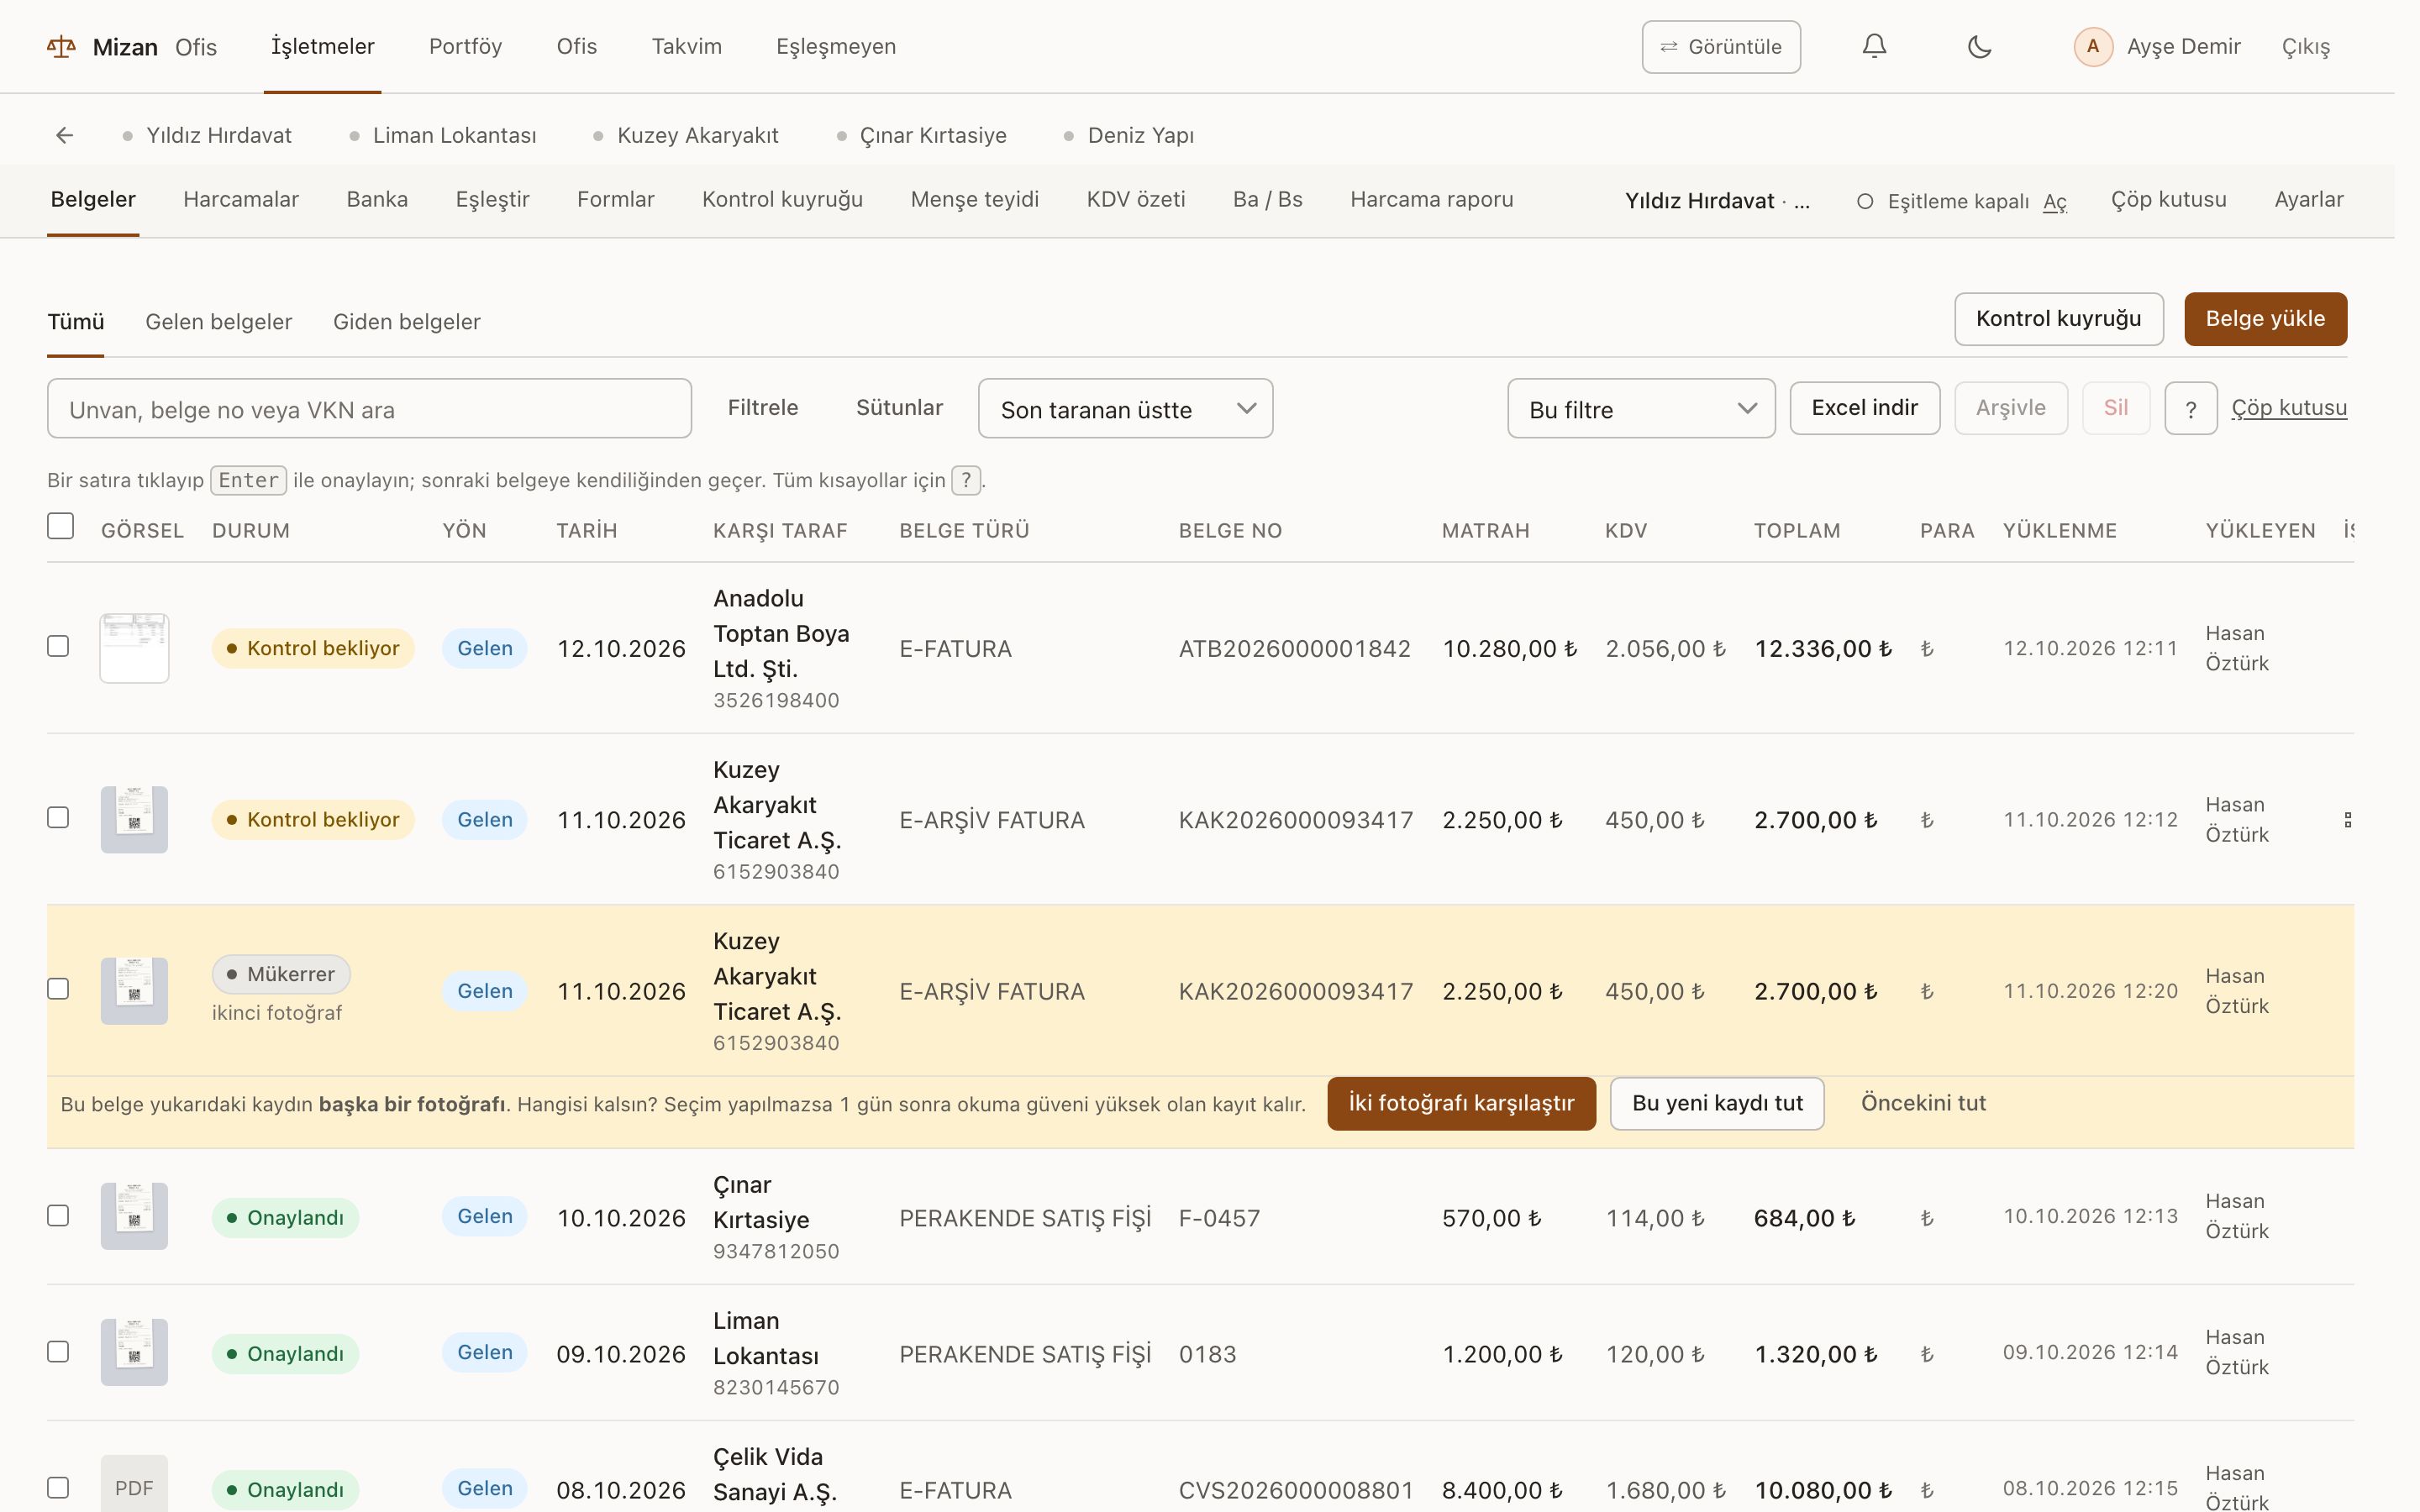Show the Gelen belgeler tab
Screen dimensions: 2420x1512
(x=218, y=322)
